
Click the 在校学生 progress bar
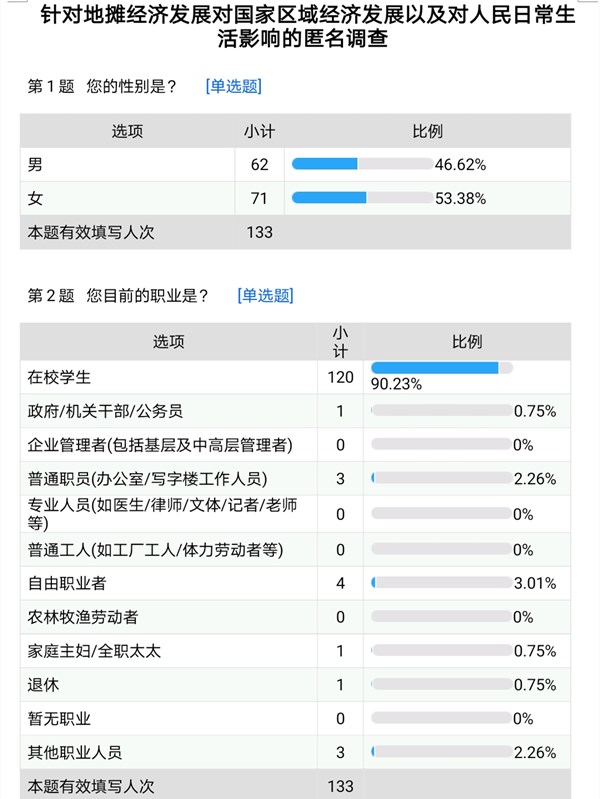(x=441, y=368)
